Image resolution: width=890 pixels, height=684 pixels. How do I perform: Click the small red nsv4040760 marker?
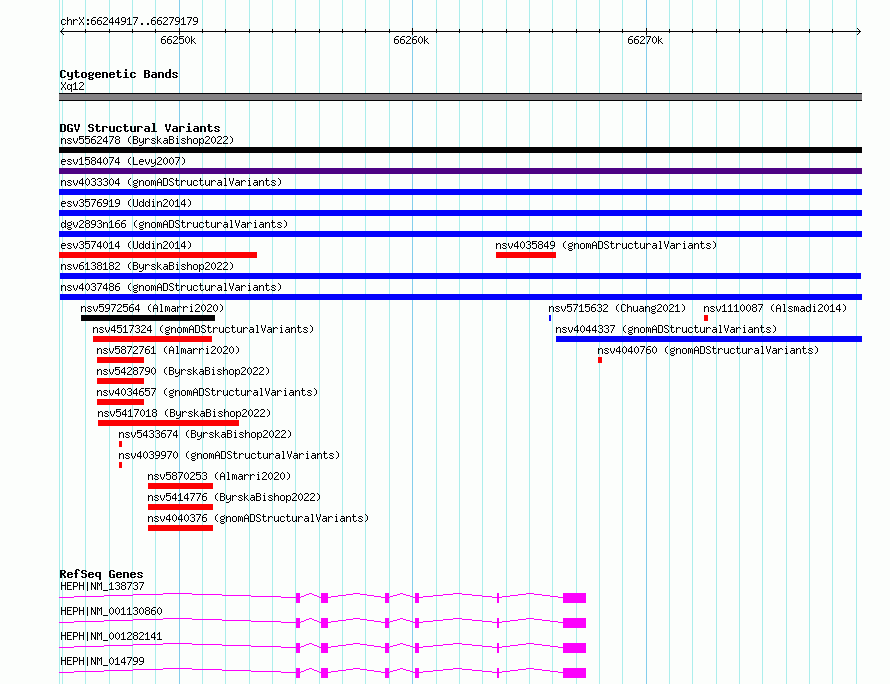point(599,360)
